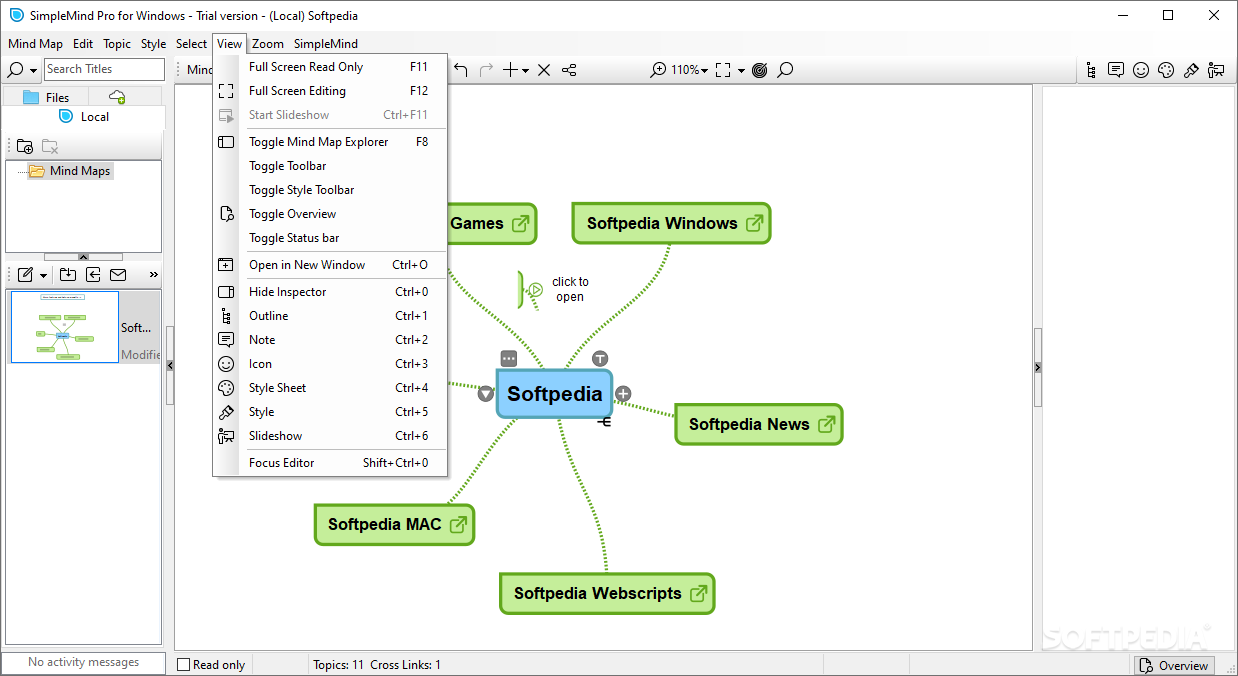This screenshot has width=1238, height=676.
Task: Select the central Softpedia topic node
Action: [x=554, y=393]
